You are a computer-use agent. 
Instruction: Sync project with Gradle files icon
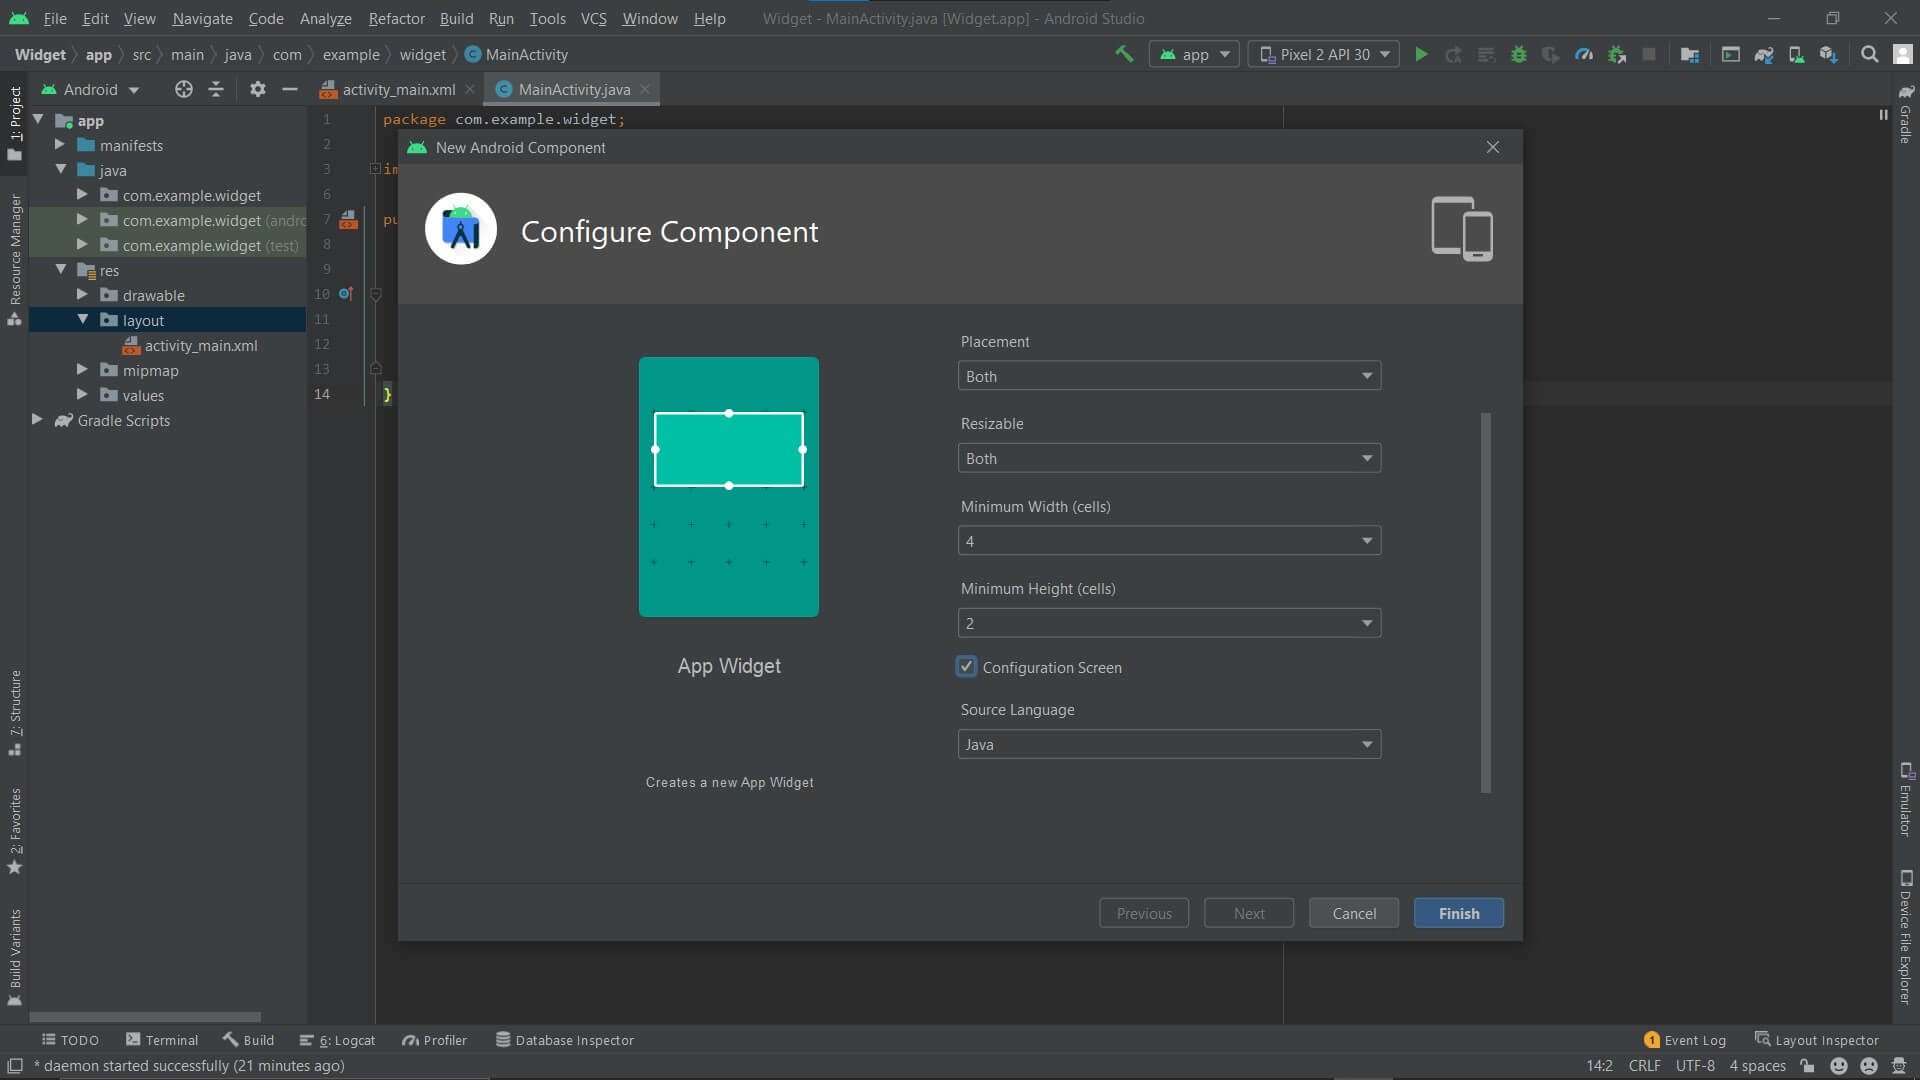pos(1764,54)
